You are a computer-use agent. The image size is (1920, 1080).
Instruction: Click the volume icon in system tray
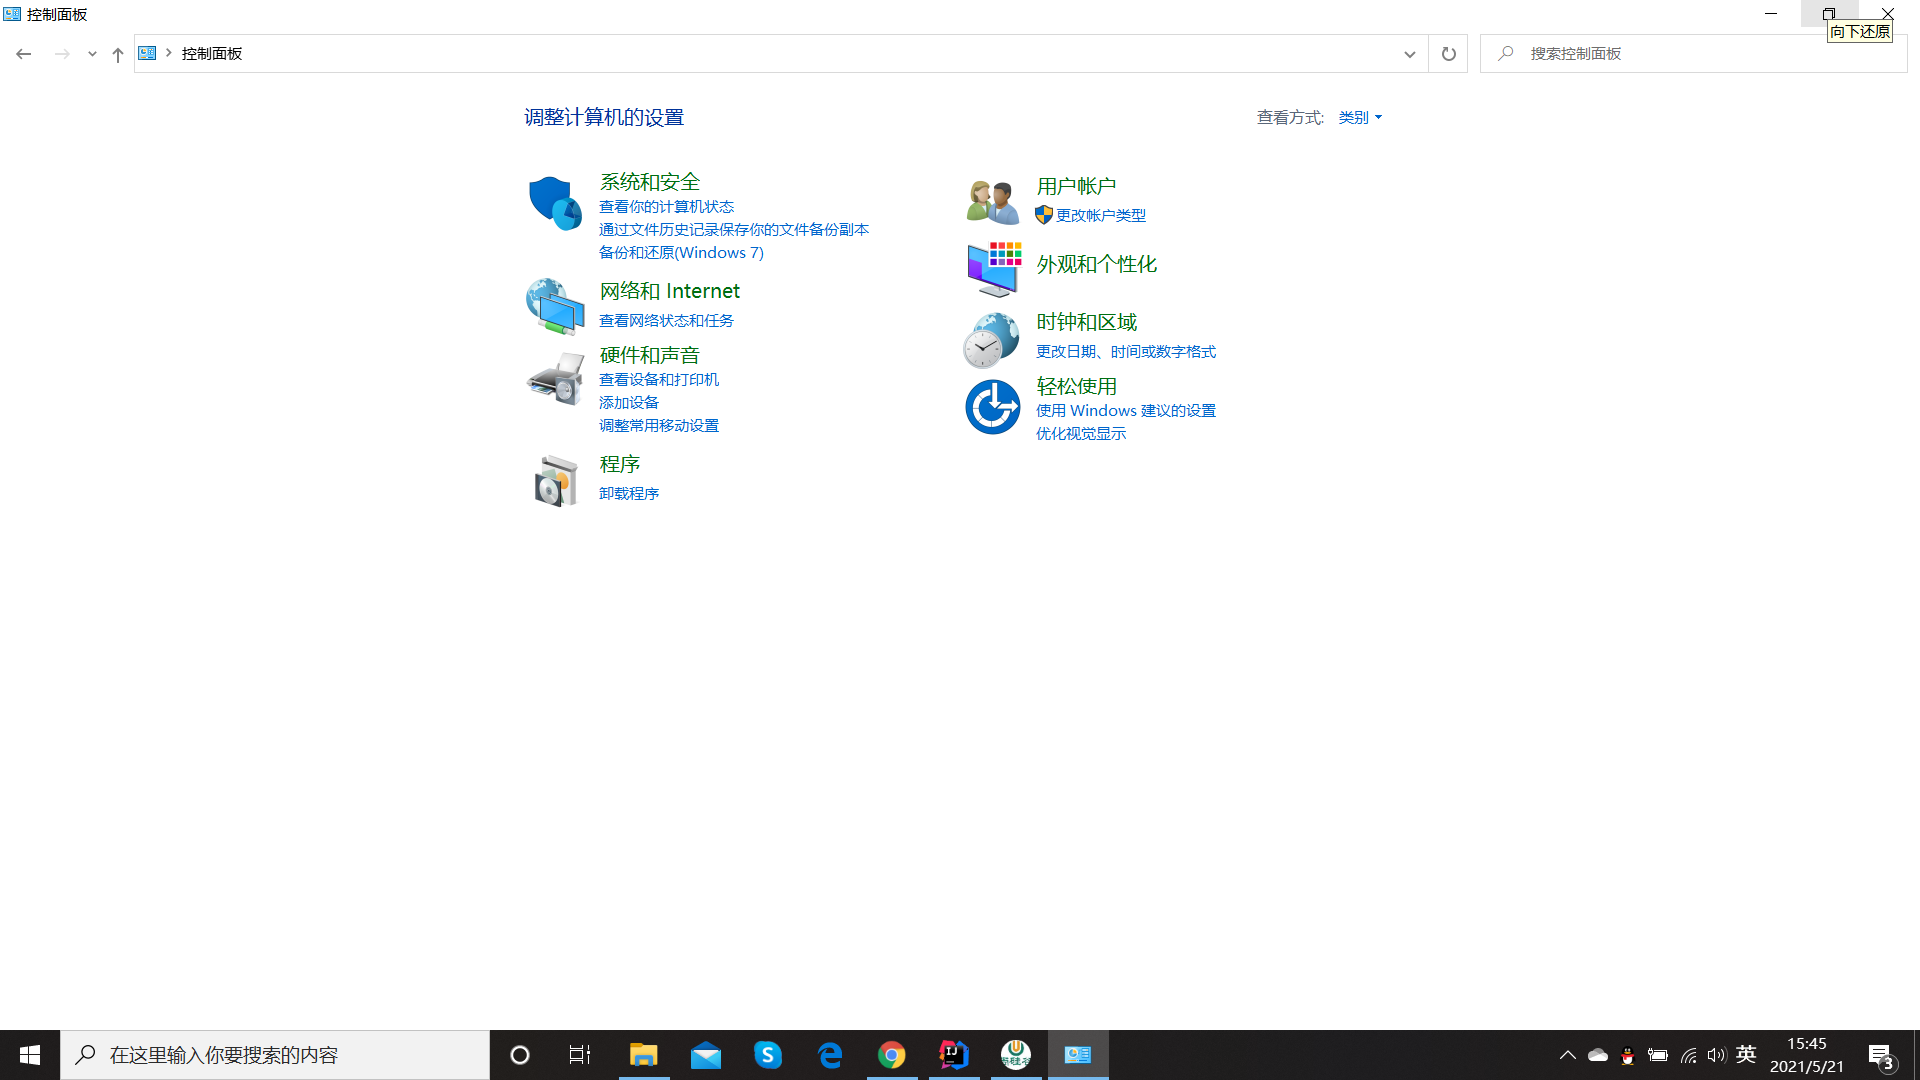pyautogui.click(x=1717, y=1054)
